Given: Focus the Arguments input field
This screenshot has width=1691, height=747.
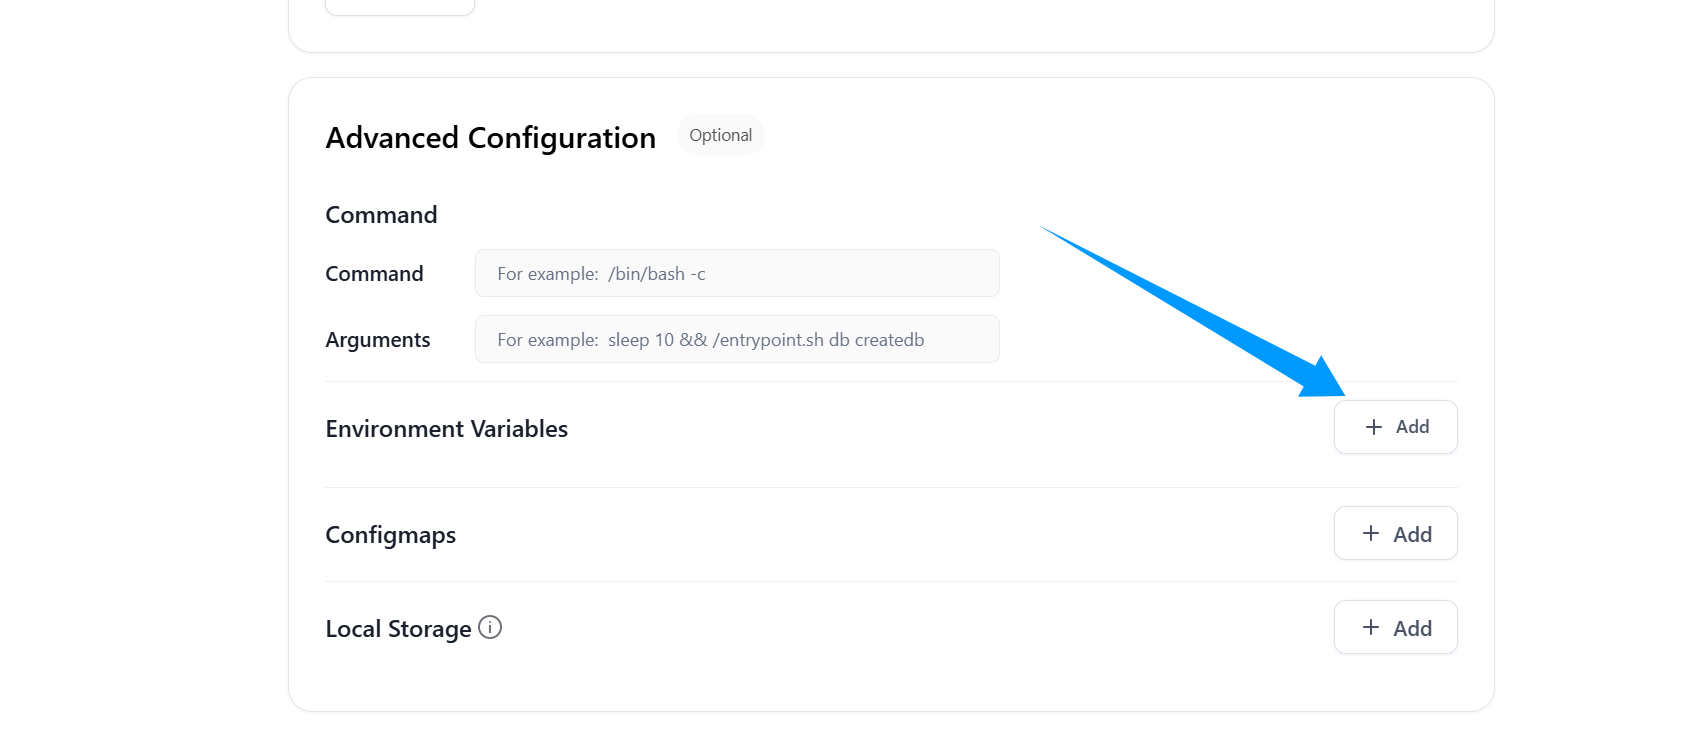Looking at the screenshot, I should tap(737, 340).
